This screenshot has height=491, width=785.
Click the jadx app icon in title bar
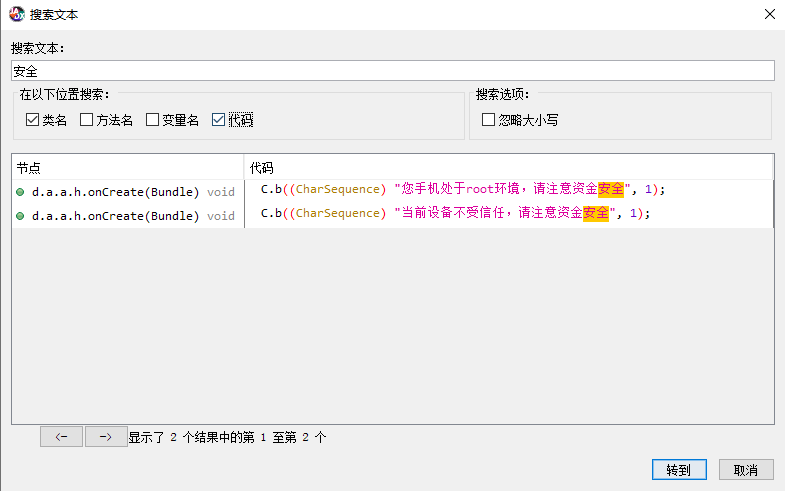point(17,14)
